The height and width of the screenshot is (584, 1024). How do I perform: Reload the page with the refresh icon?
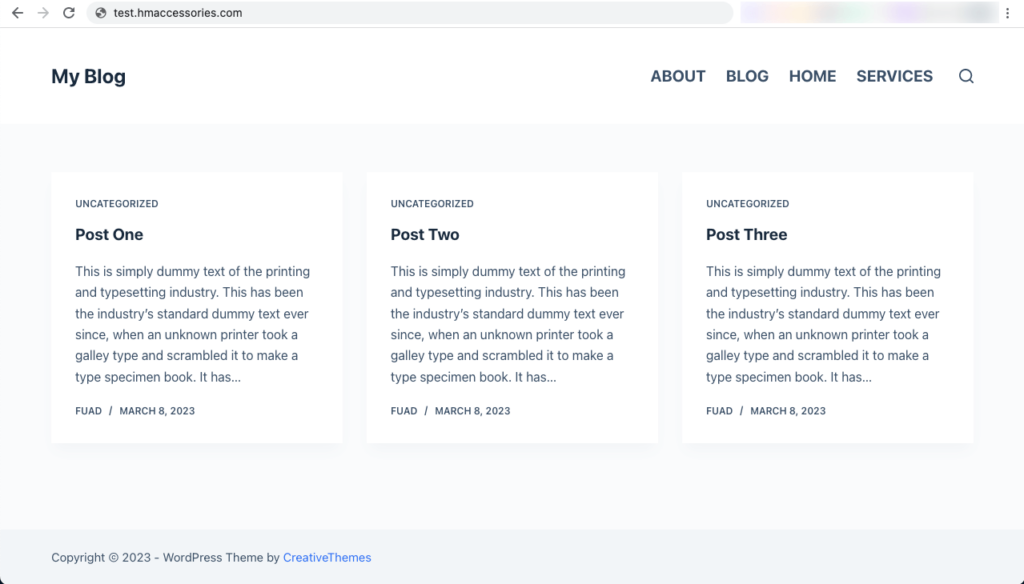tap(69, 13)
